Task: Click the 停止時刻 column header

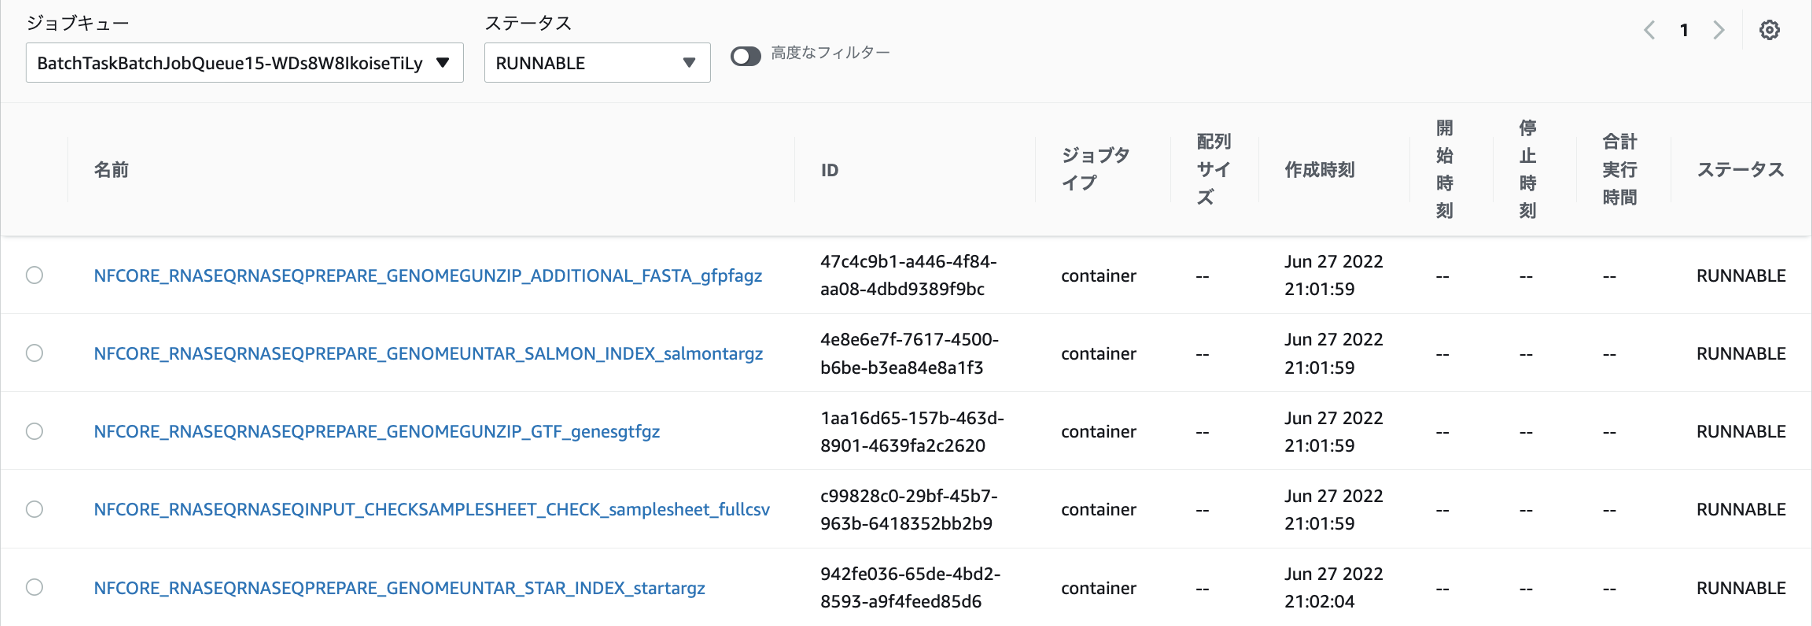Action: coord(1528,169)
